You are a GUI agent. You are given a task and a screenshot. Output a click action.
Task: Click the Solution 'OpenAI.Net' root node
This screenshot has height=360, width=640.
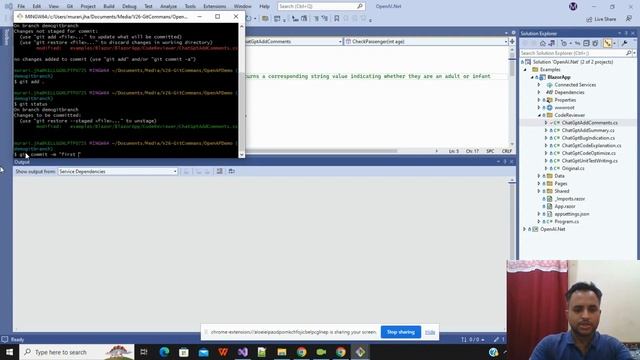[x=573, y=62]
